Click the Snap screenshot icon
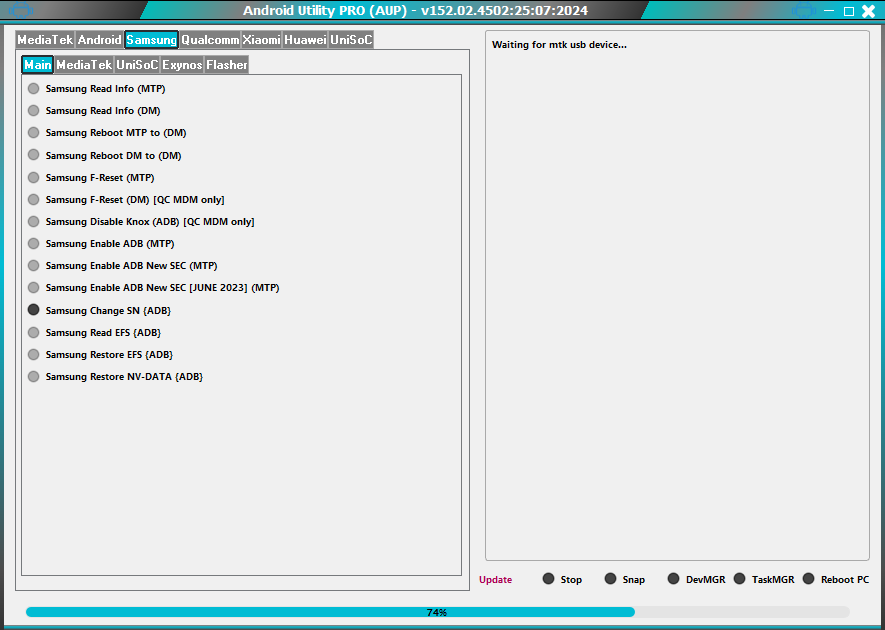 click(610, 578)
